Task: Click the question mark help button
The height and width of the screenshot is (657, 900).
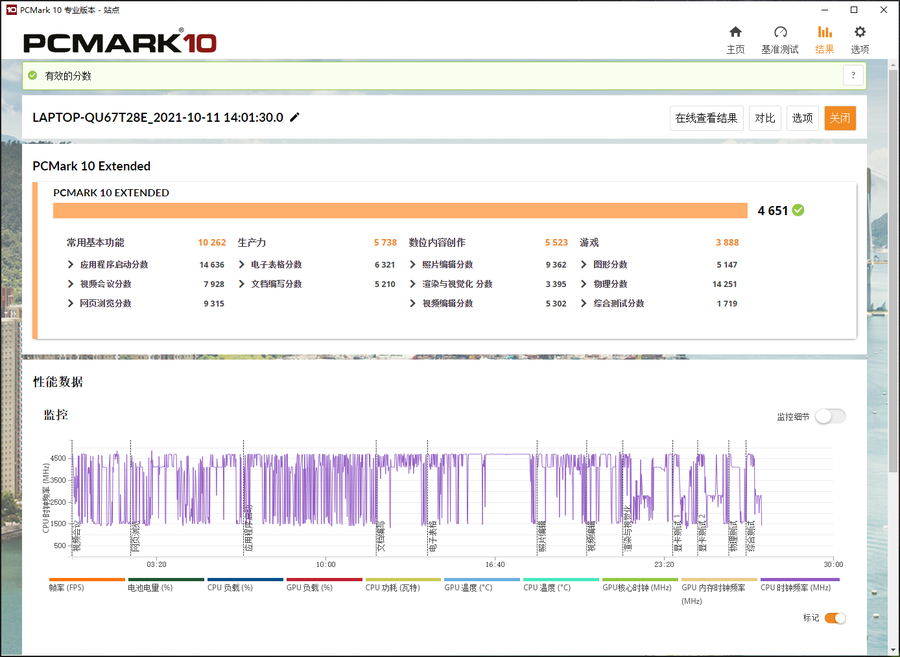Action: [x=852, y=76]
